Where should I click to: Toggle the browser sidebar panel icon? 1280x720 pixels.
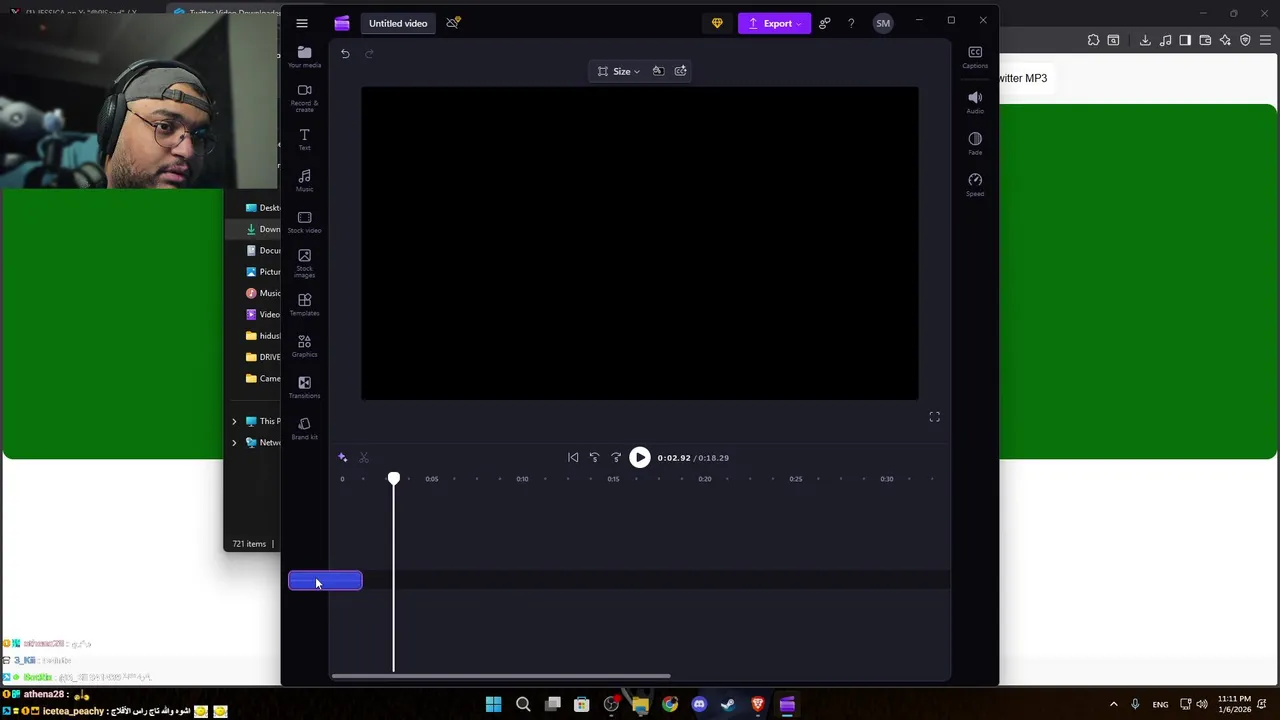point(1185,40)
